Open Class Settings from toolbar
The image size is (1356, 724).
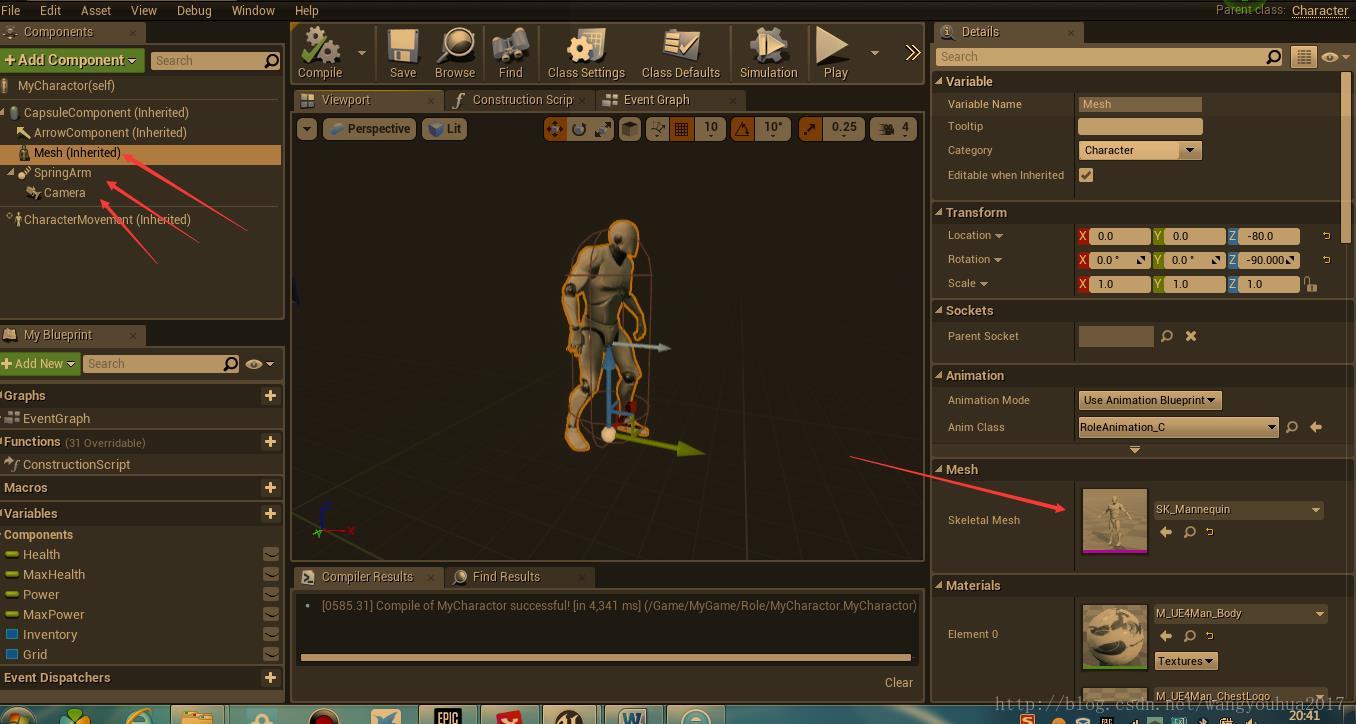pos(586,52)
